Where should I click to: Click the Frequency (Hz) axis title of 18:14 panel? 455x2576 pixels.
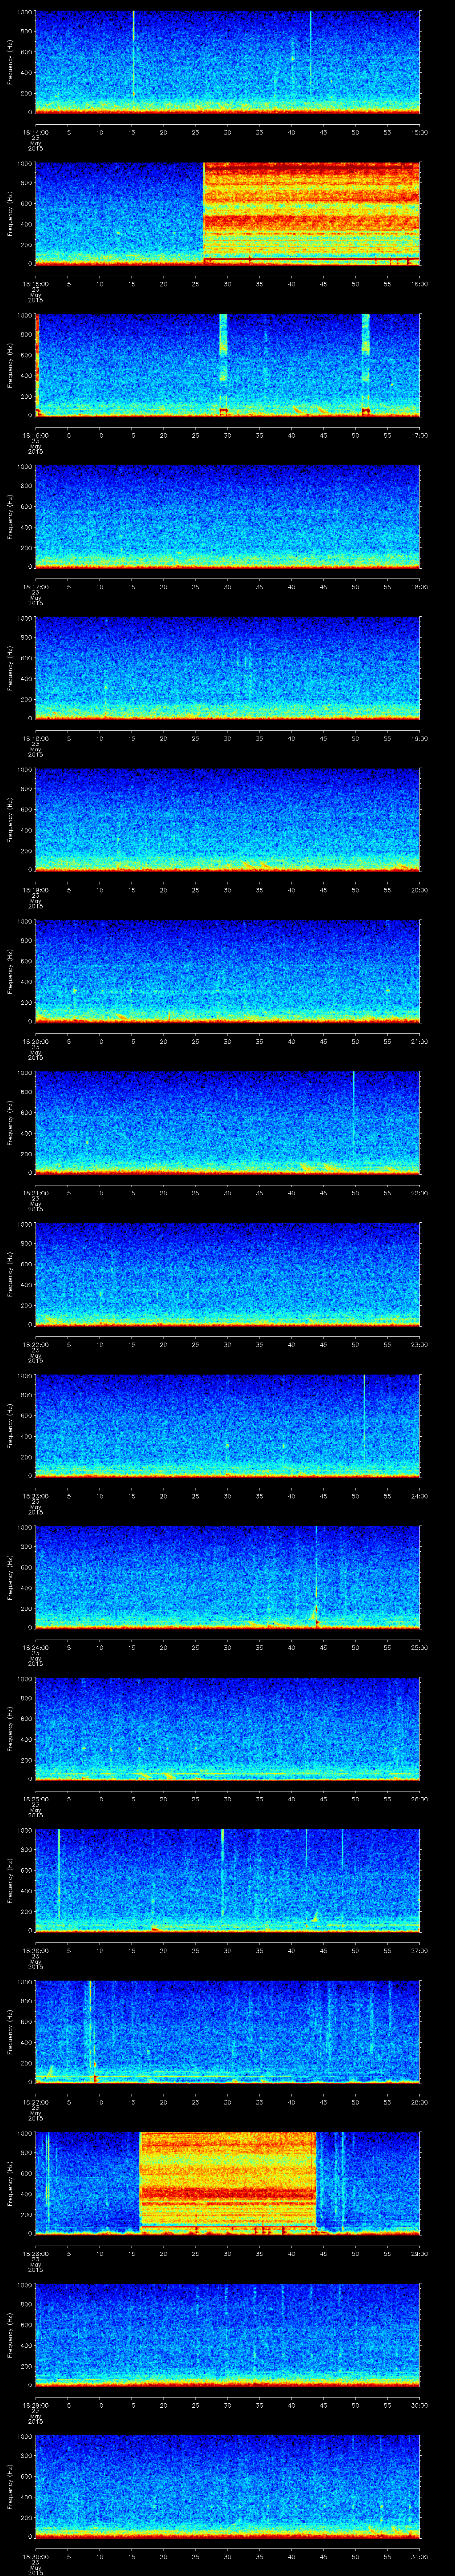10,62
